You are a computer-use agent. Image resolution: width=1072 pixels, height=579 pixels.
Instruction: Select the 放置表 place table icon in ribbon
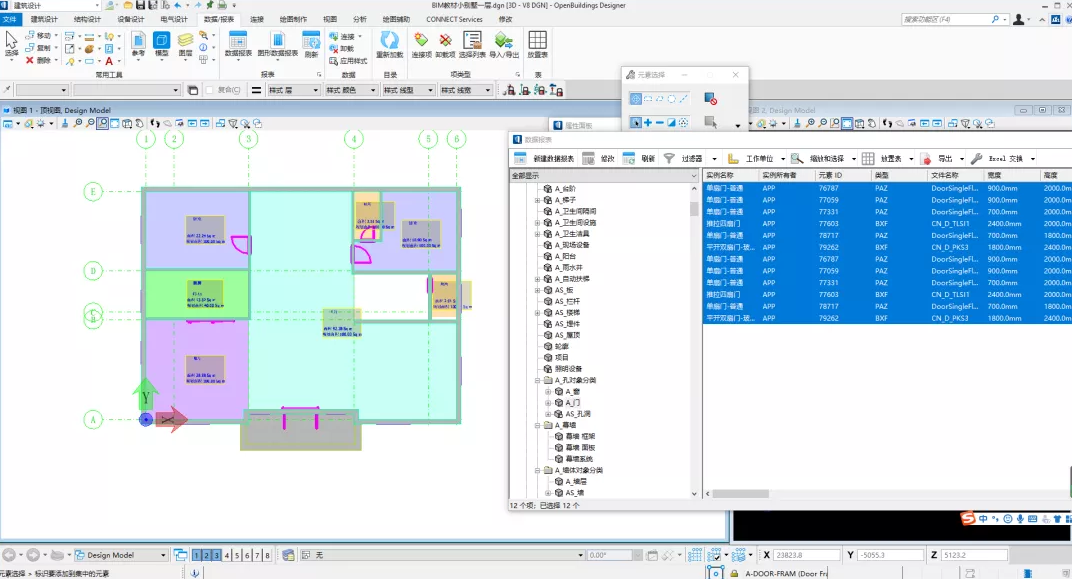point(537,44)
